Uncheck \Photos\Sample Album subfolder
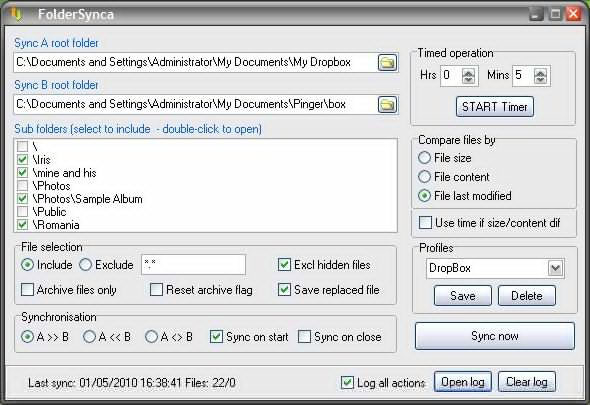The height and width of the screenshot is (405, 590). coord(23,198)
